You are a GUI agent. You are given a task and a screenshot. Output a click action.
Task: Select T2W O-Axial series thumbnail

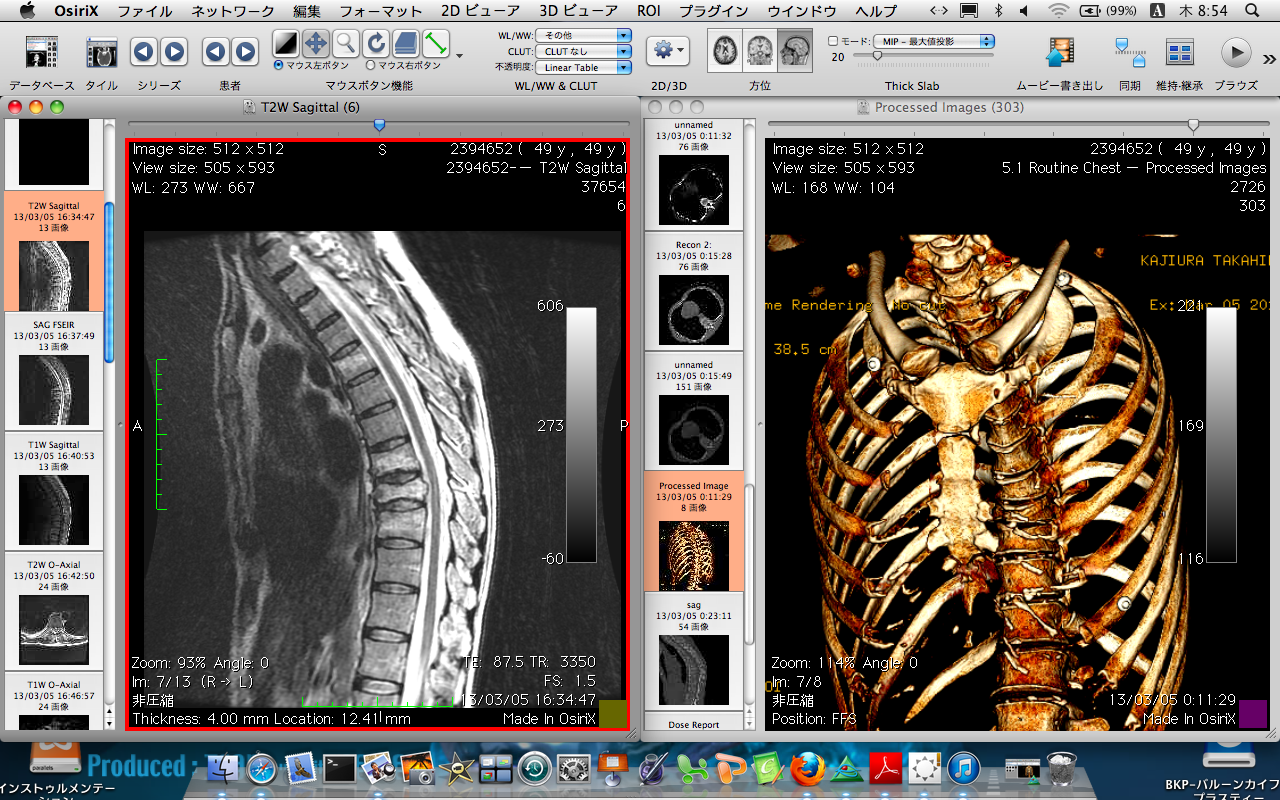pyautogui.click(x=54, y=612)
